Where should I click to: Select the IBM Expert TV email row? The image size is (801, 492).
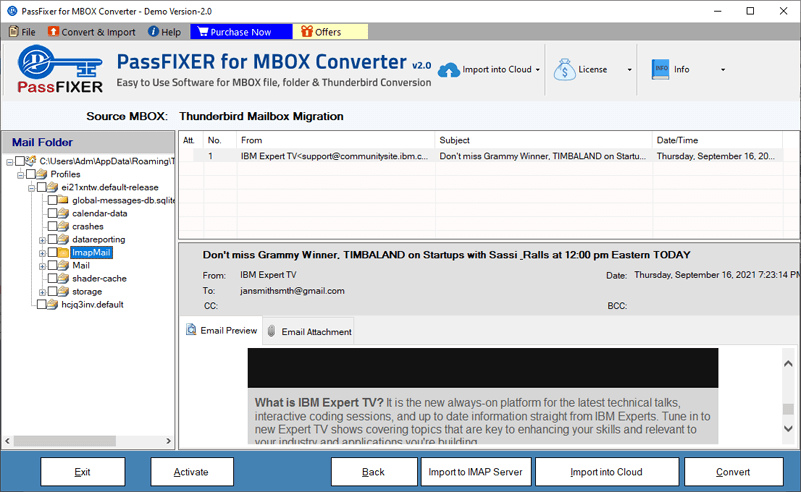[480, 156]
